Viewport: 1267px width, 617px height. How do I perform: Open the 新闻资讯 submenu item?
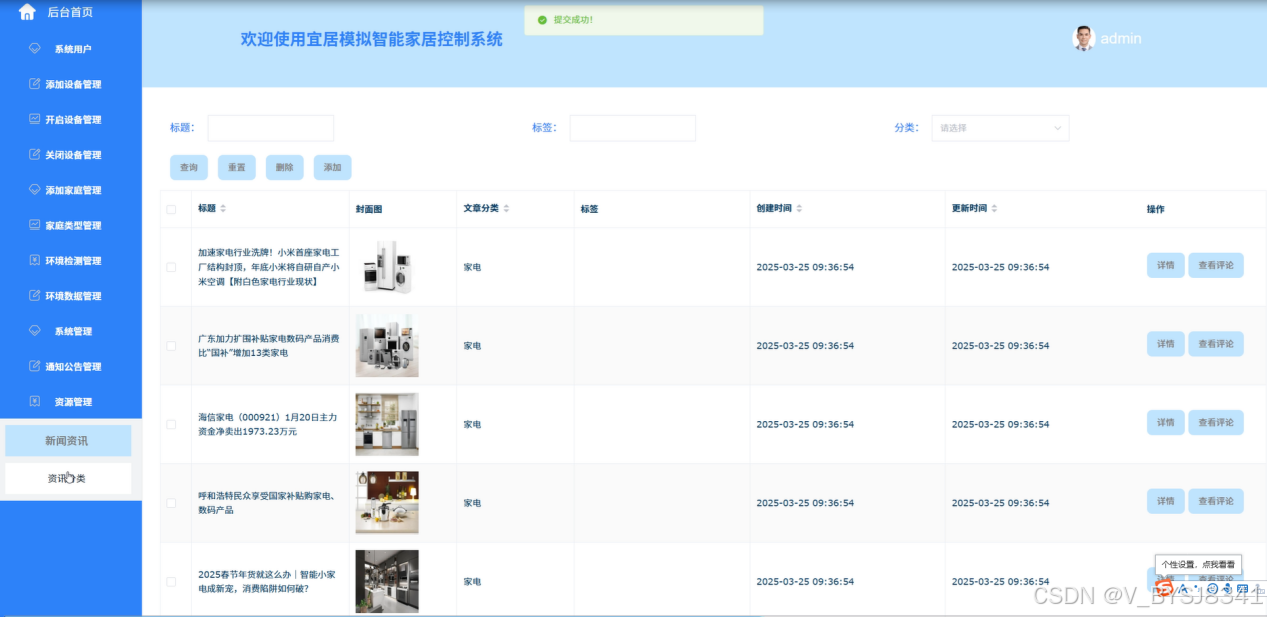click(68, 441)
